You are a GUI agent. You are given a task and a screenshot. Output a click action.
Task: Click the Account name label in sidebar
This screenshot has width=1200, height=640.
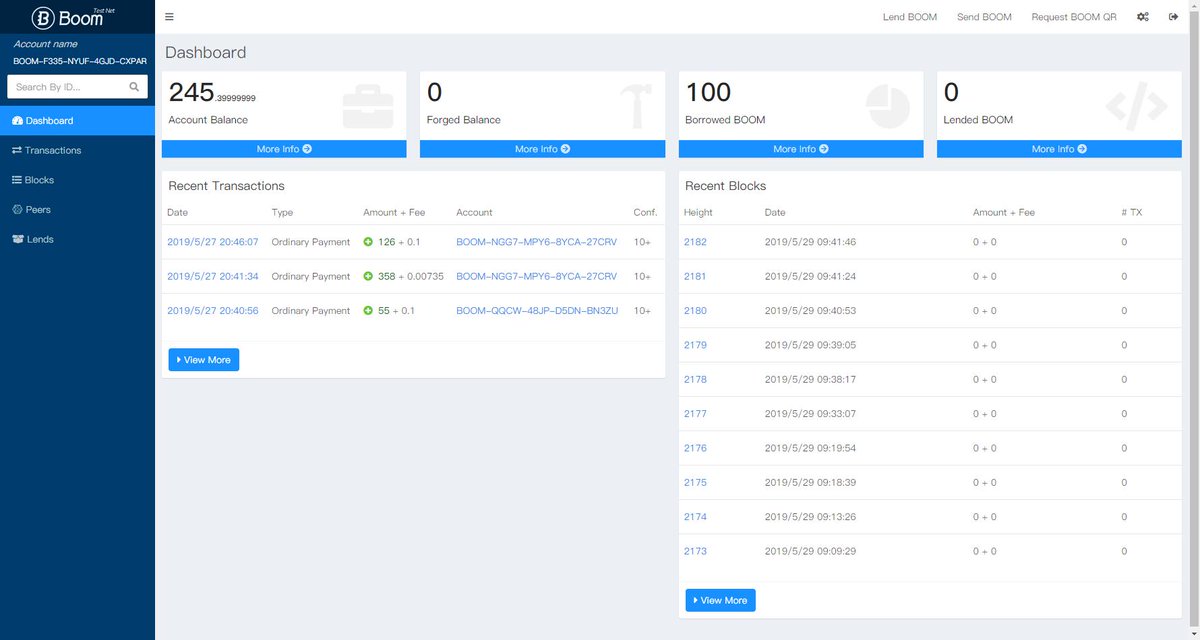45,44
